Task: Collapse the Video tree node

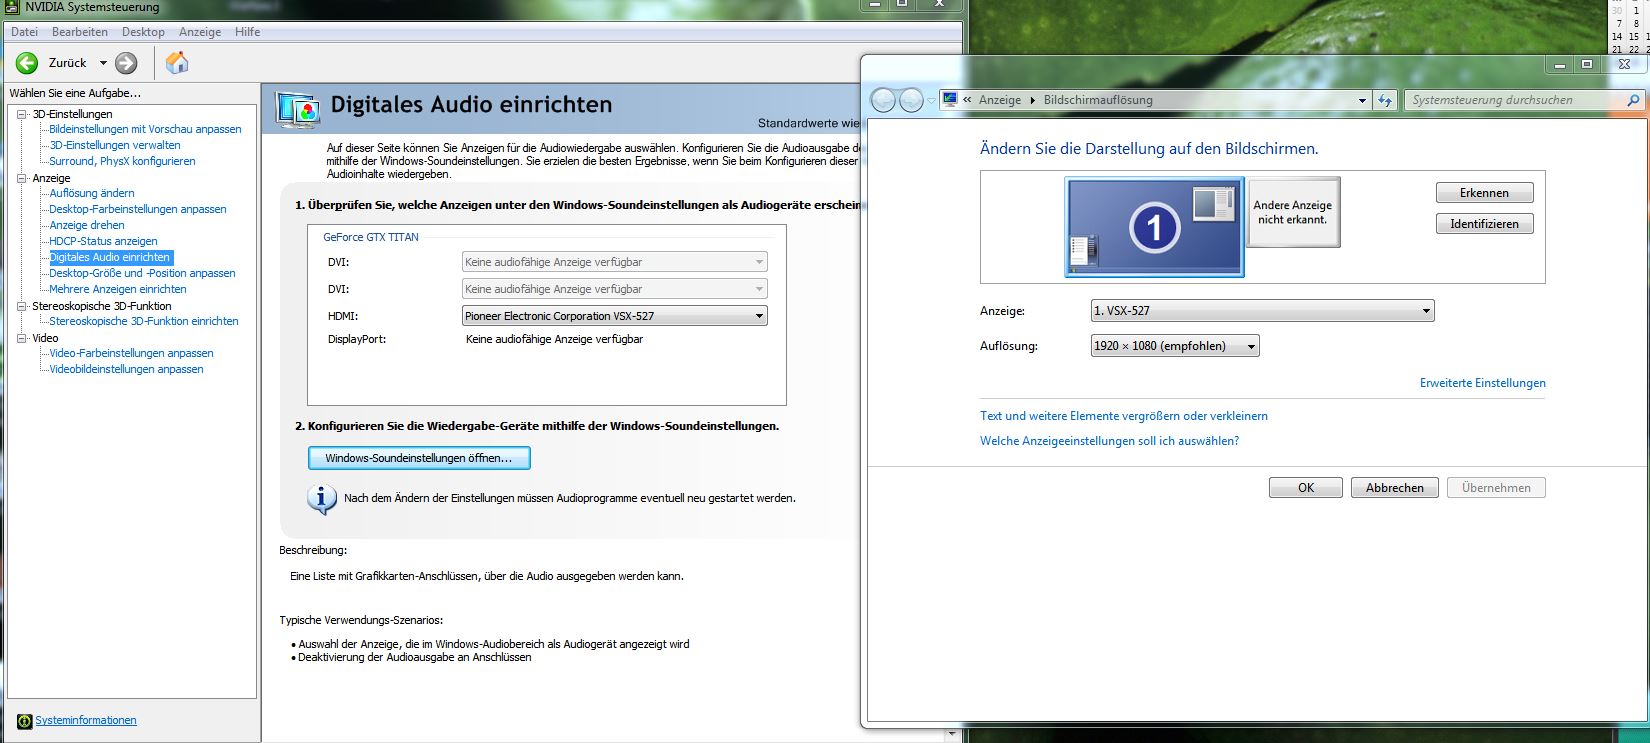Action: [22, 338]
